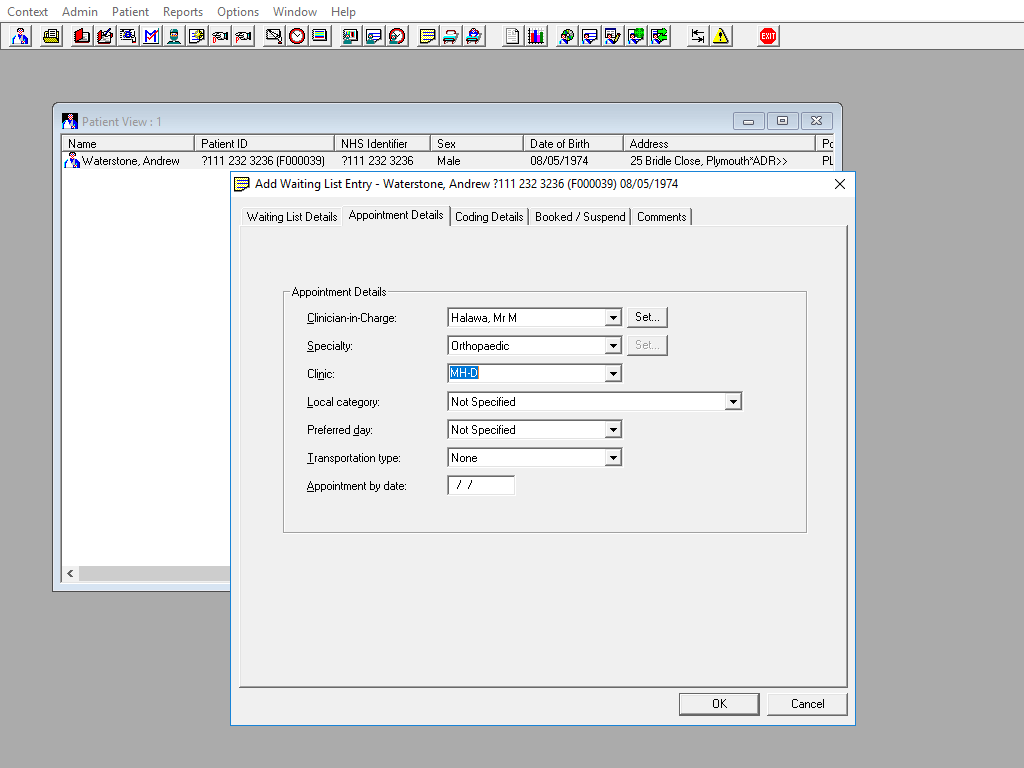Open the Patient menu
Viewport: 1024px width, 768px height.
tap(130, 12)
